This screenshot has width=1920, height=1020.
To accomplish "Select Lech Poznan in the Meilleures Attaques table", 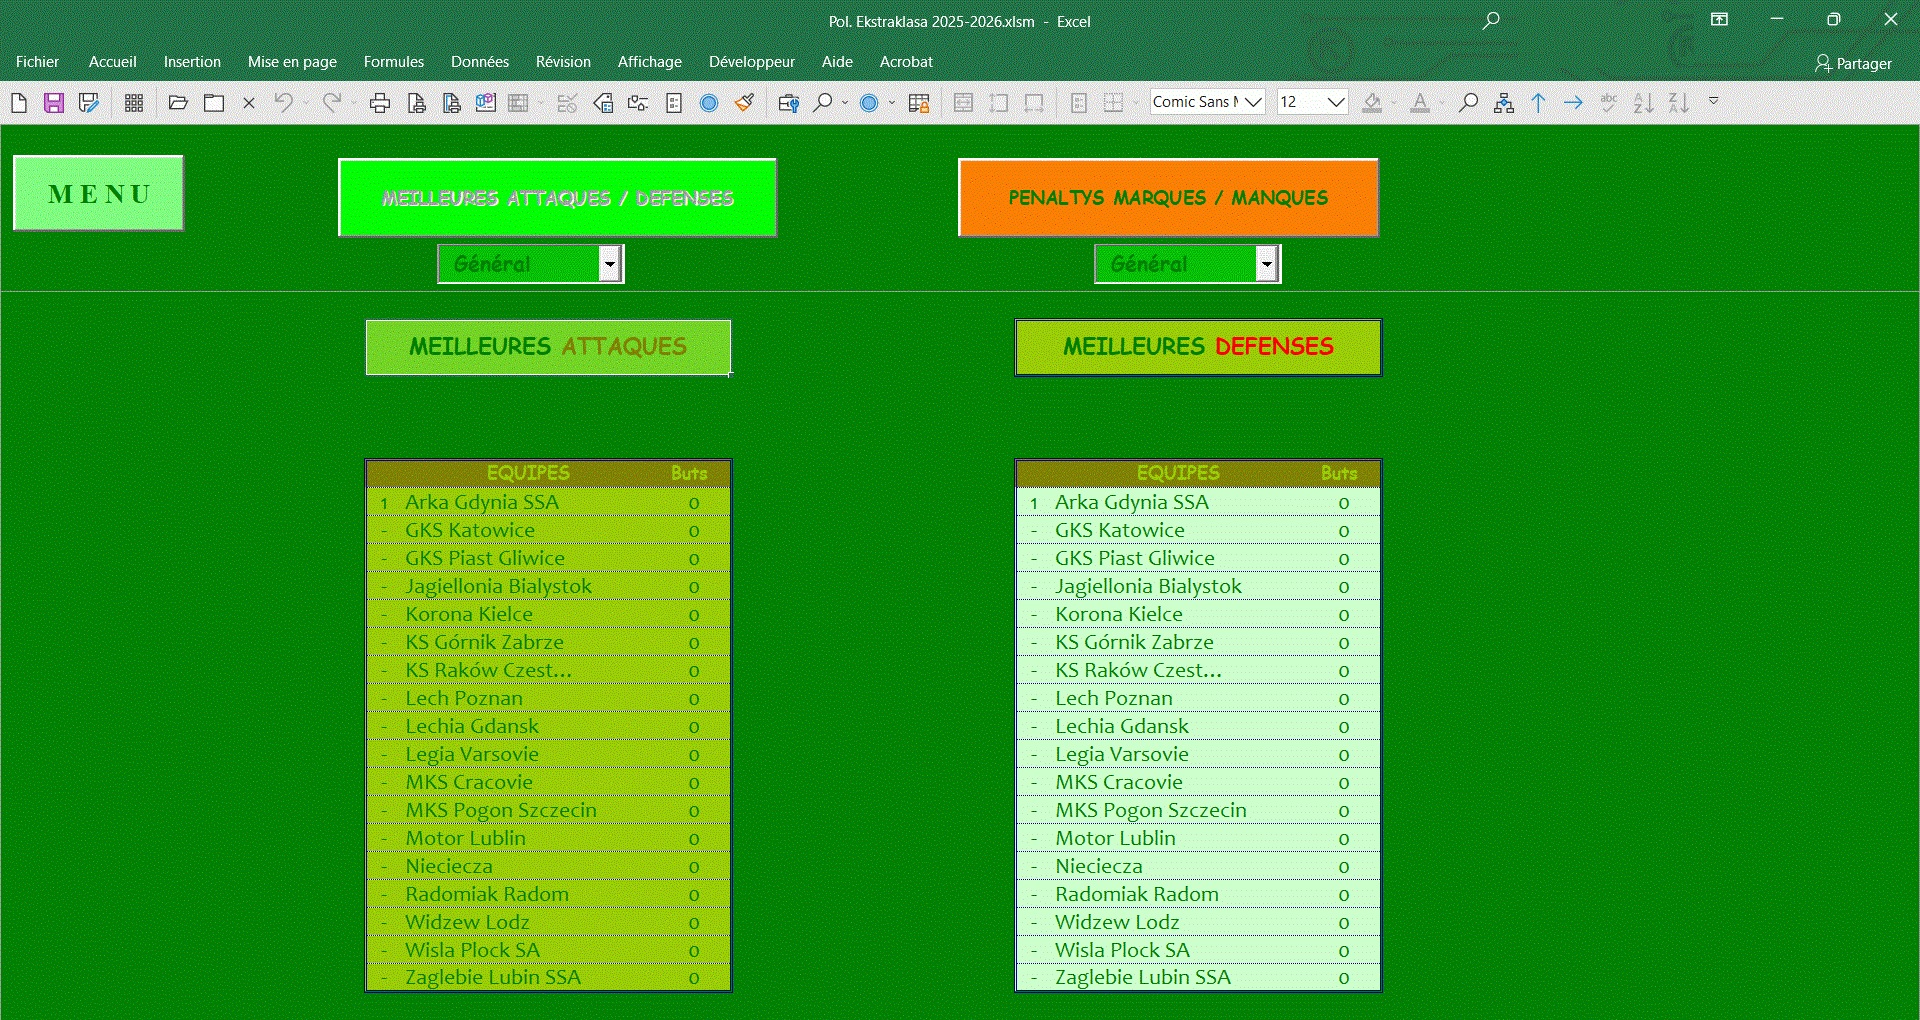I will [x=464, y=698].
